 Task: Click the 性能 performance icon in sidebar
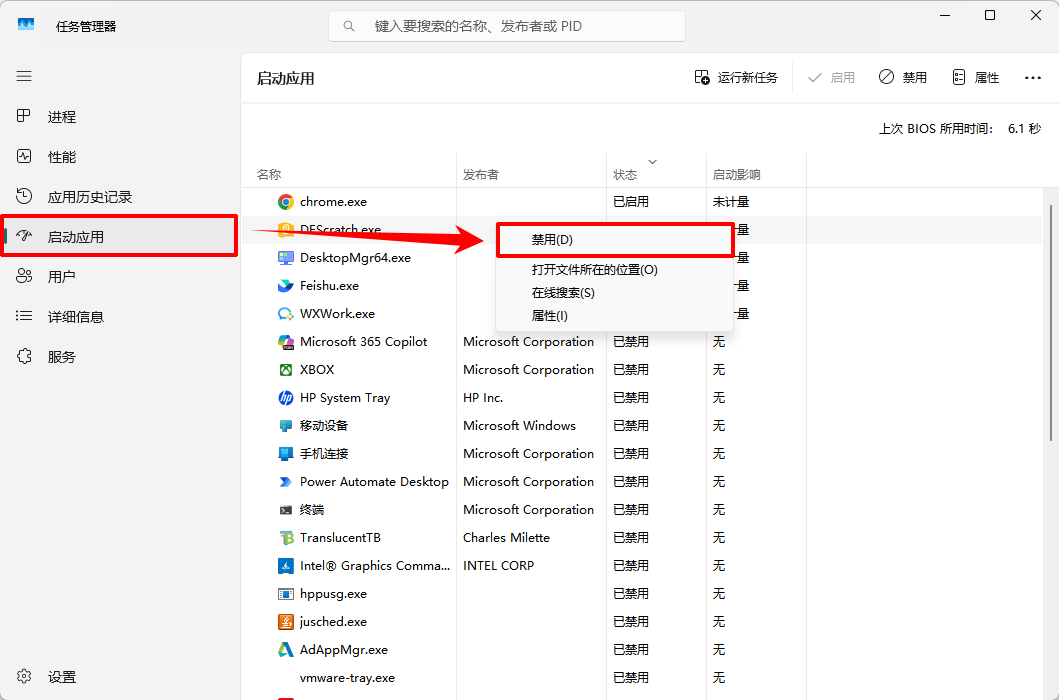pyautogui.click(x=24, y=157)
